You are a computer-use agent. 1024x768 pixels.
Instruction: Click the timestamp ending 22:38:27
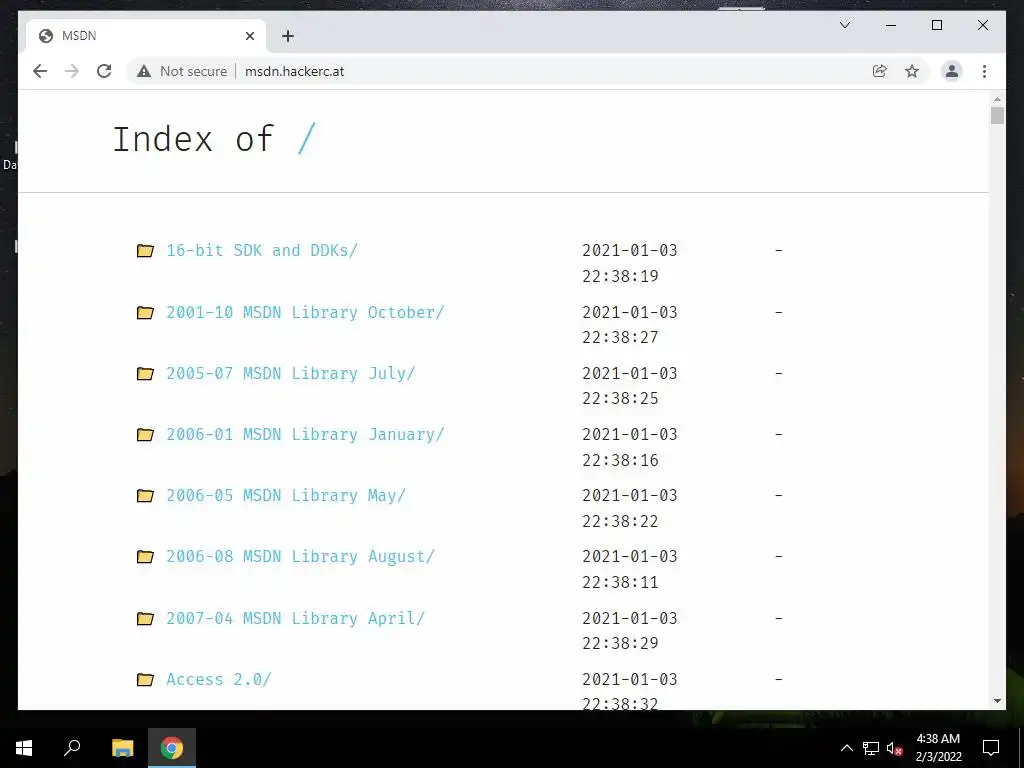pyautogui.click(x=630, y=325)
